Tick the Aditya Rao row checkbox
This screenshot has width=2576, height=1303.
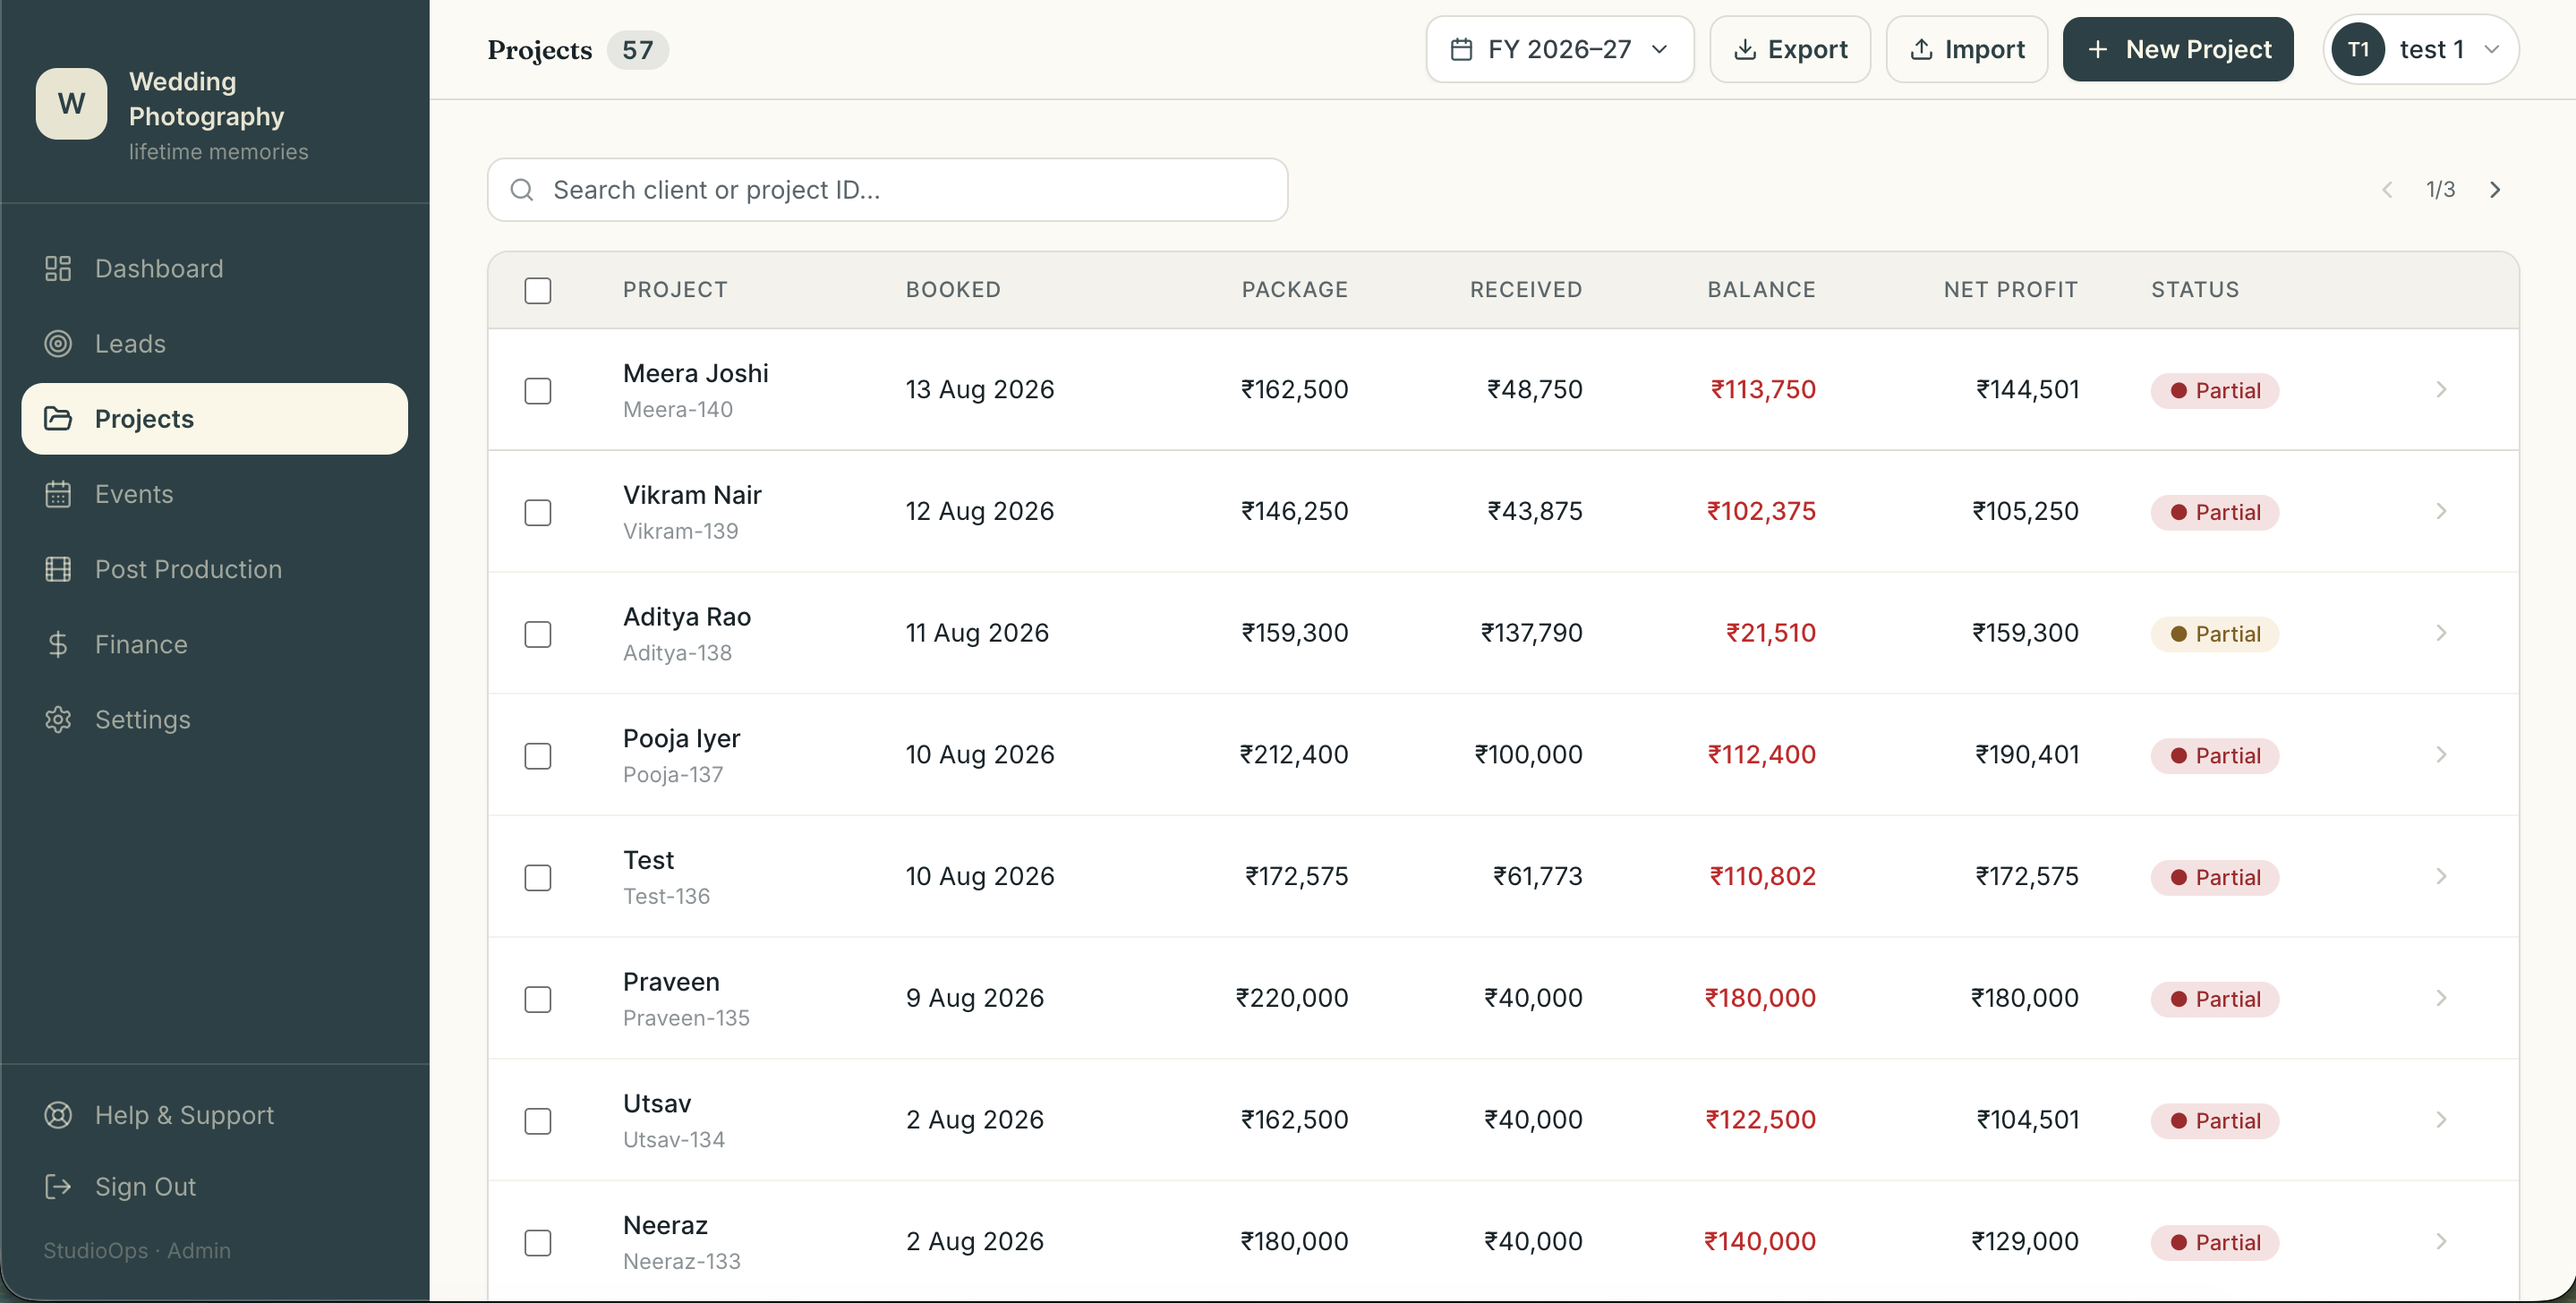538,634
